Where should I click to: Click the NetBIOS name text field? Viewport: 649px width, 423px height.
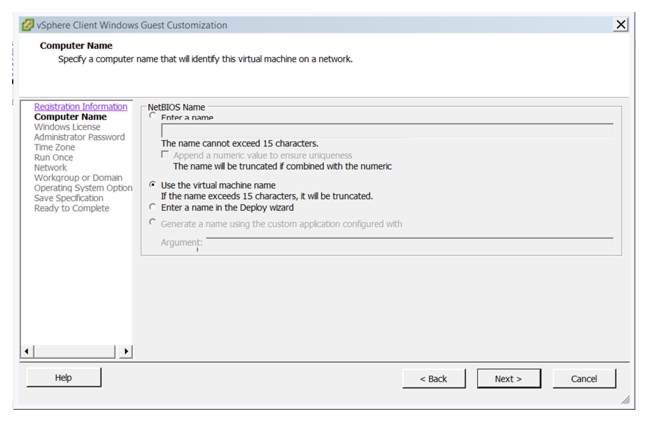click(387, 130)
